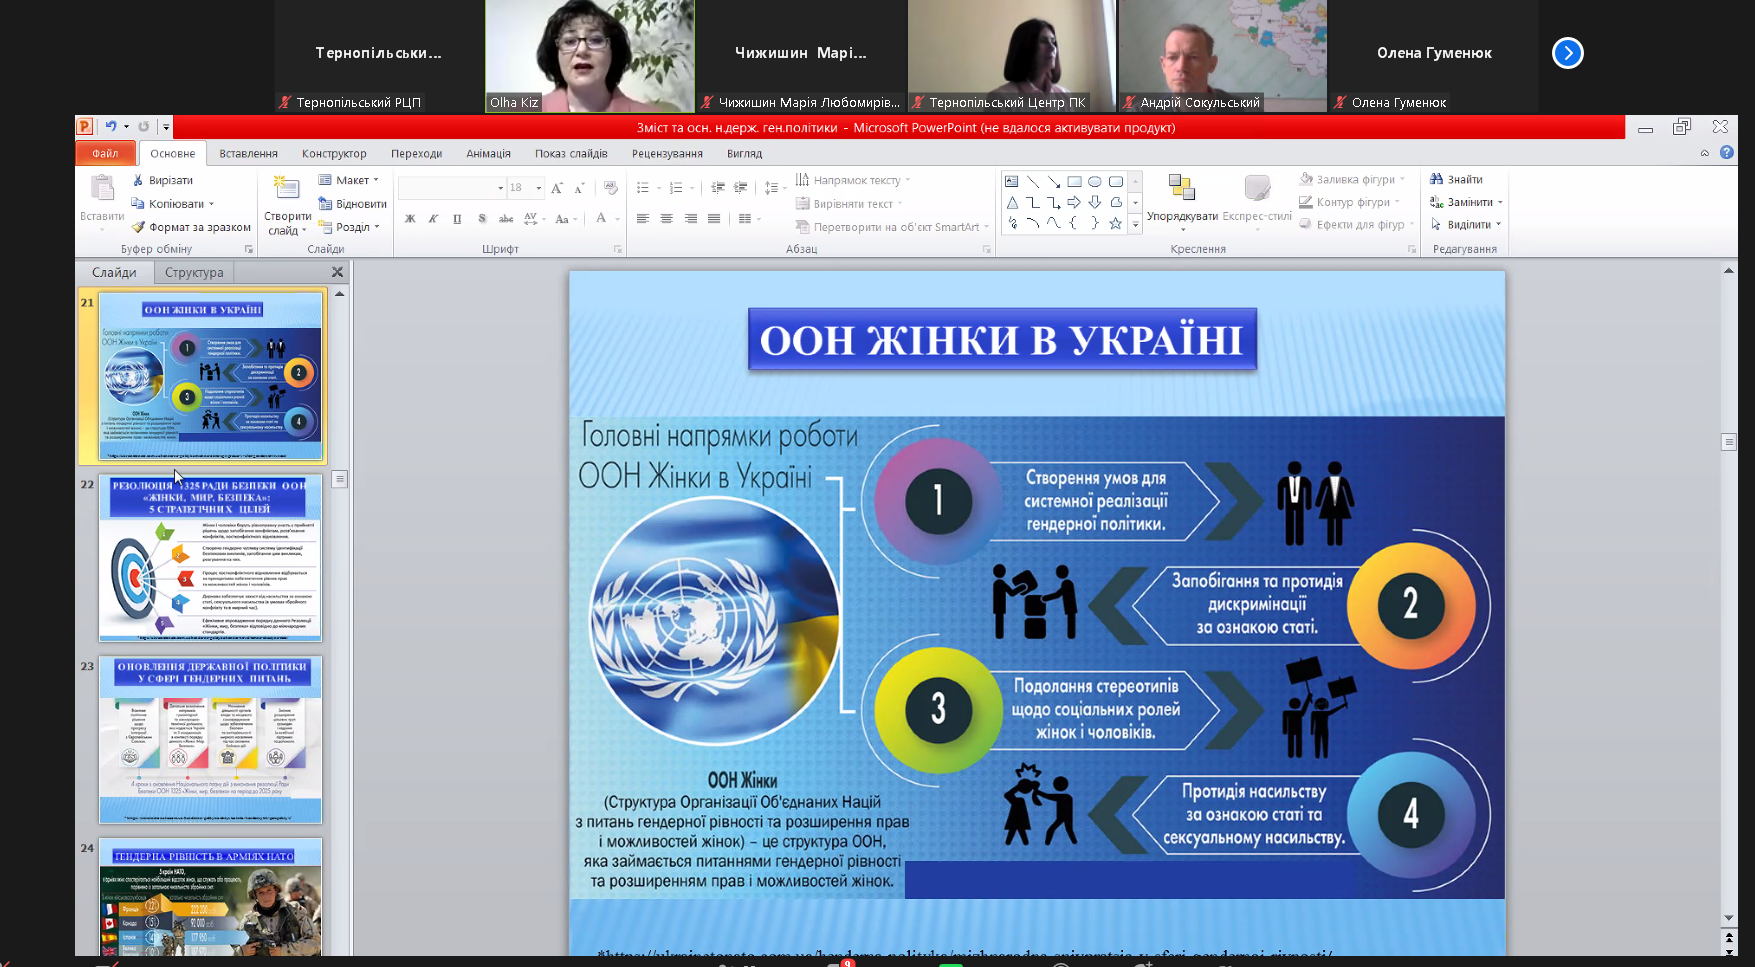Toggle Strikethrough (abc) formatting
Image resolution: width=1755 pixels, height=967 pixels.
tap(506, 218)
